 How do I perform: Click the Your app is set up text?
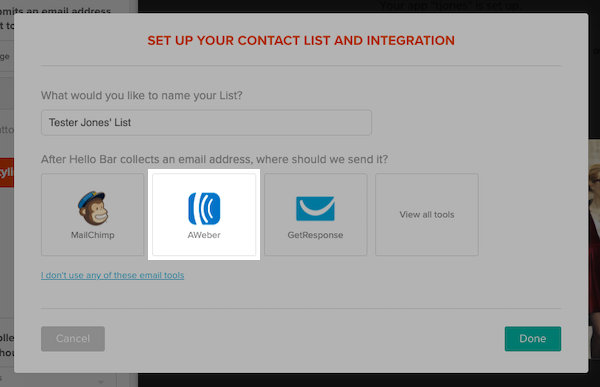tap(449, 6)
